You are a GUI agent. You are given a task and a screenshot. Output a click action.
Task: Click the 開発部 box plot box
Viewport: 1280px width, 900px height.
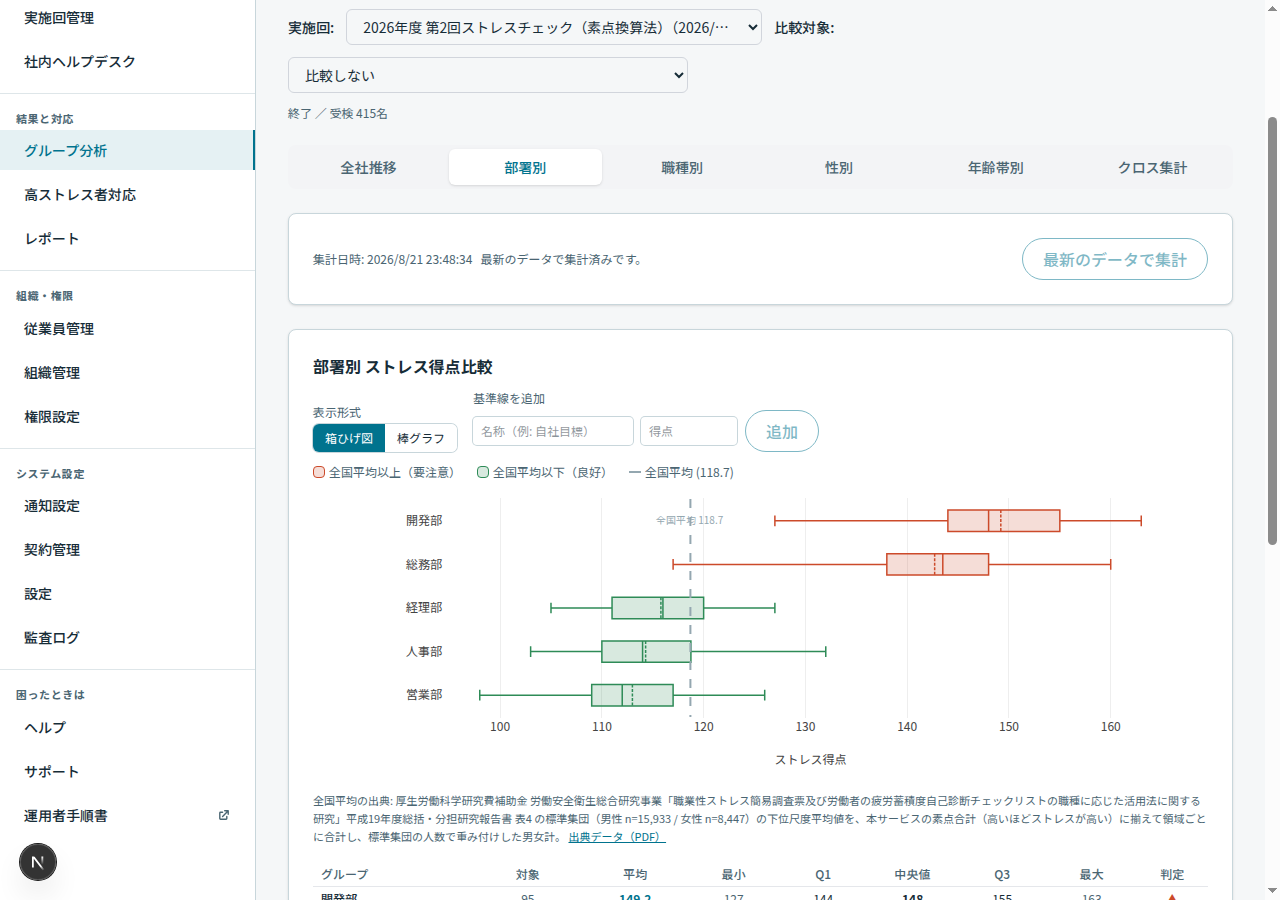click(1003, 520)
